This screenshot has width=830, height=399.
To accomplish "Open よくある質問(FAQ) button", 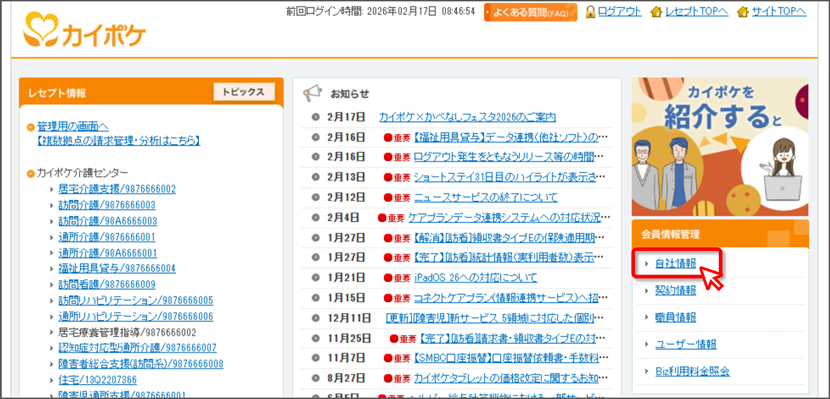I will point(530,12).
